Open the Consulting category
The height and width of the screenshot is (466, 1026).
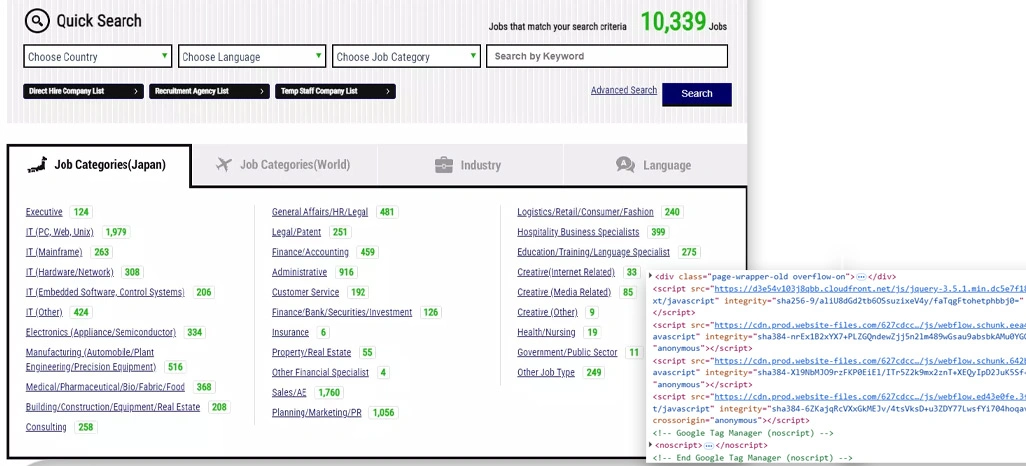(x=46, y=427)
